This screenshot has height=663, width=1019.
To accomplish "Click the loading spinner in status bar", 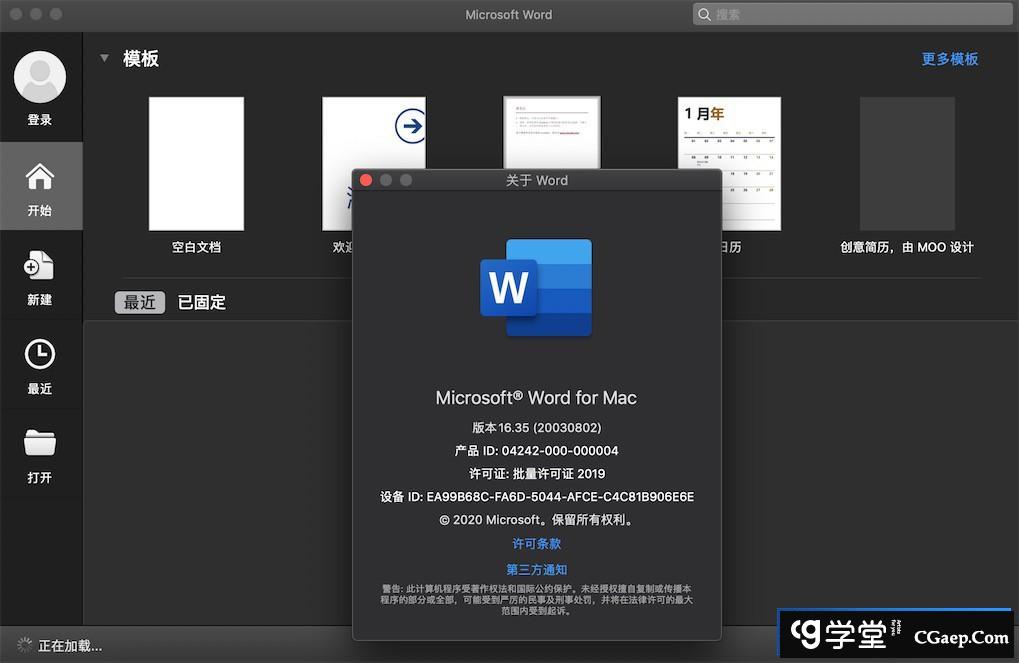I will tap(24, 645).
